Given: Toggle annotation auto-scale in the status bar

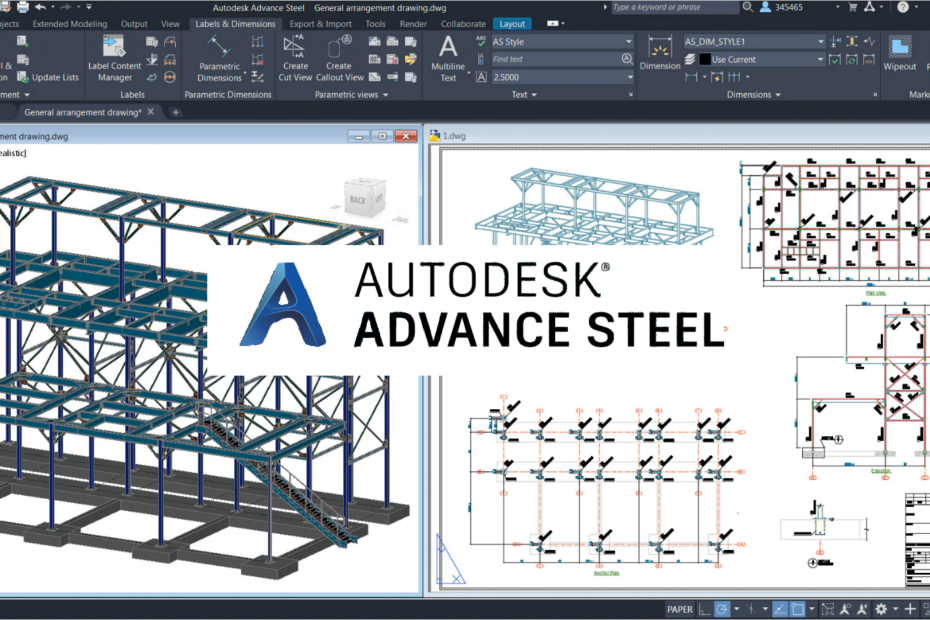Looking at the screenshot, I should coord(863,609).
